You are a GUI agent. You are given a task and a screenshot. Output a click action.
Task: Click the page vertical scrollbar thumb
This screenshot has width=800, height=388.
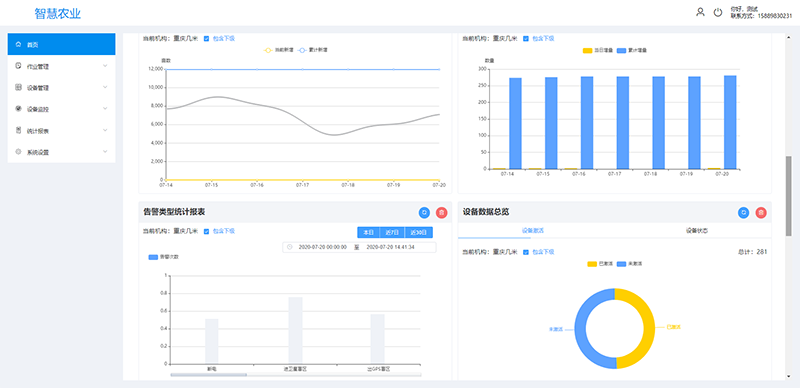click(789, 195)
